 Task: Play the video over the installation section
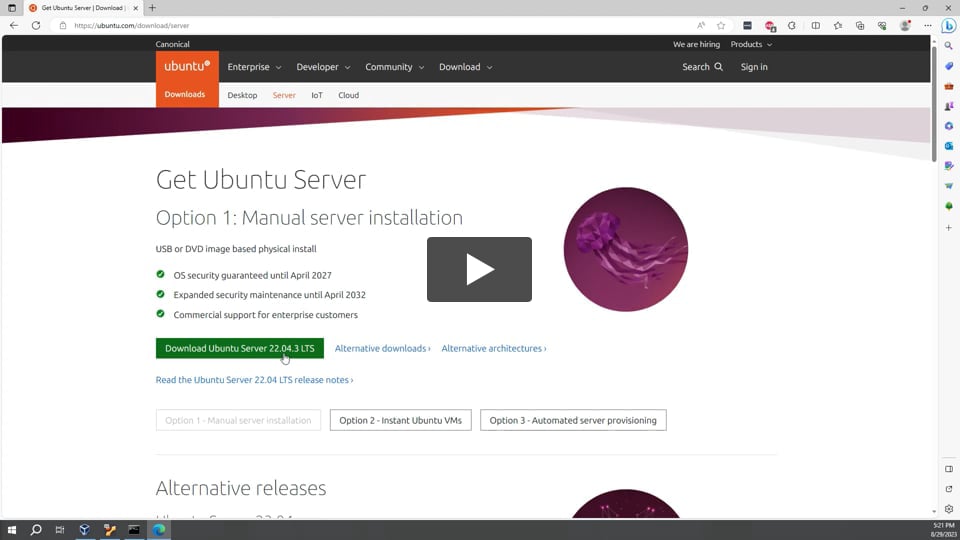[x=479, y=269]
